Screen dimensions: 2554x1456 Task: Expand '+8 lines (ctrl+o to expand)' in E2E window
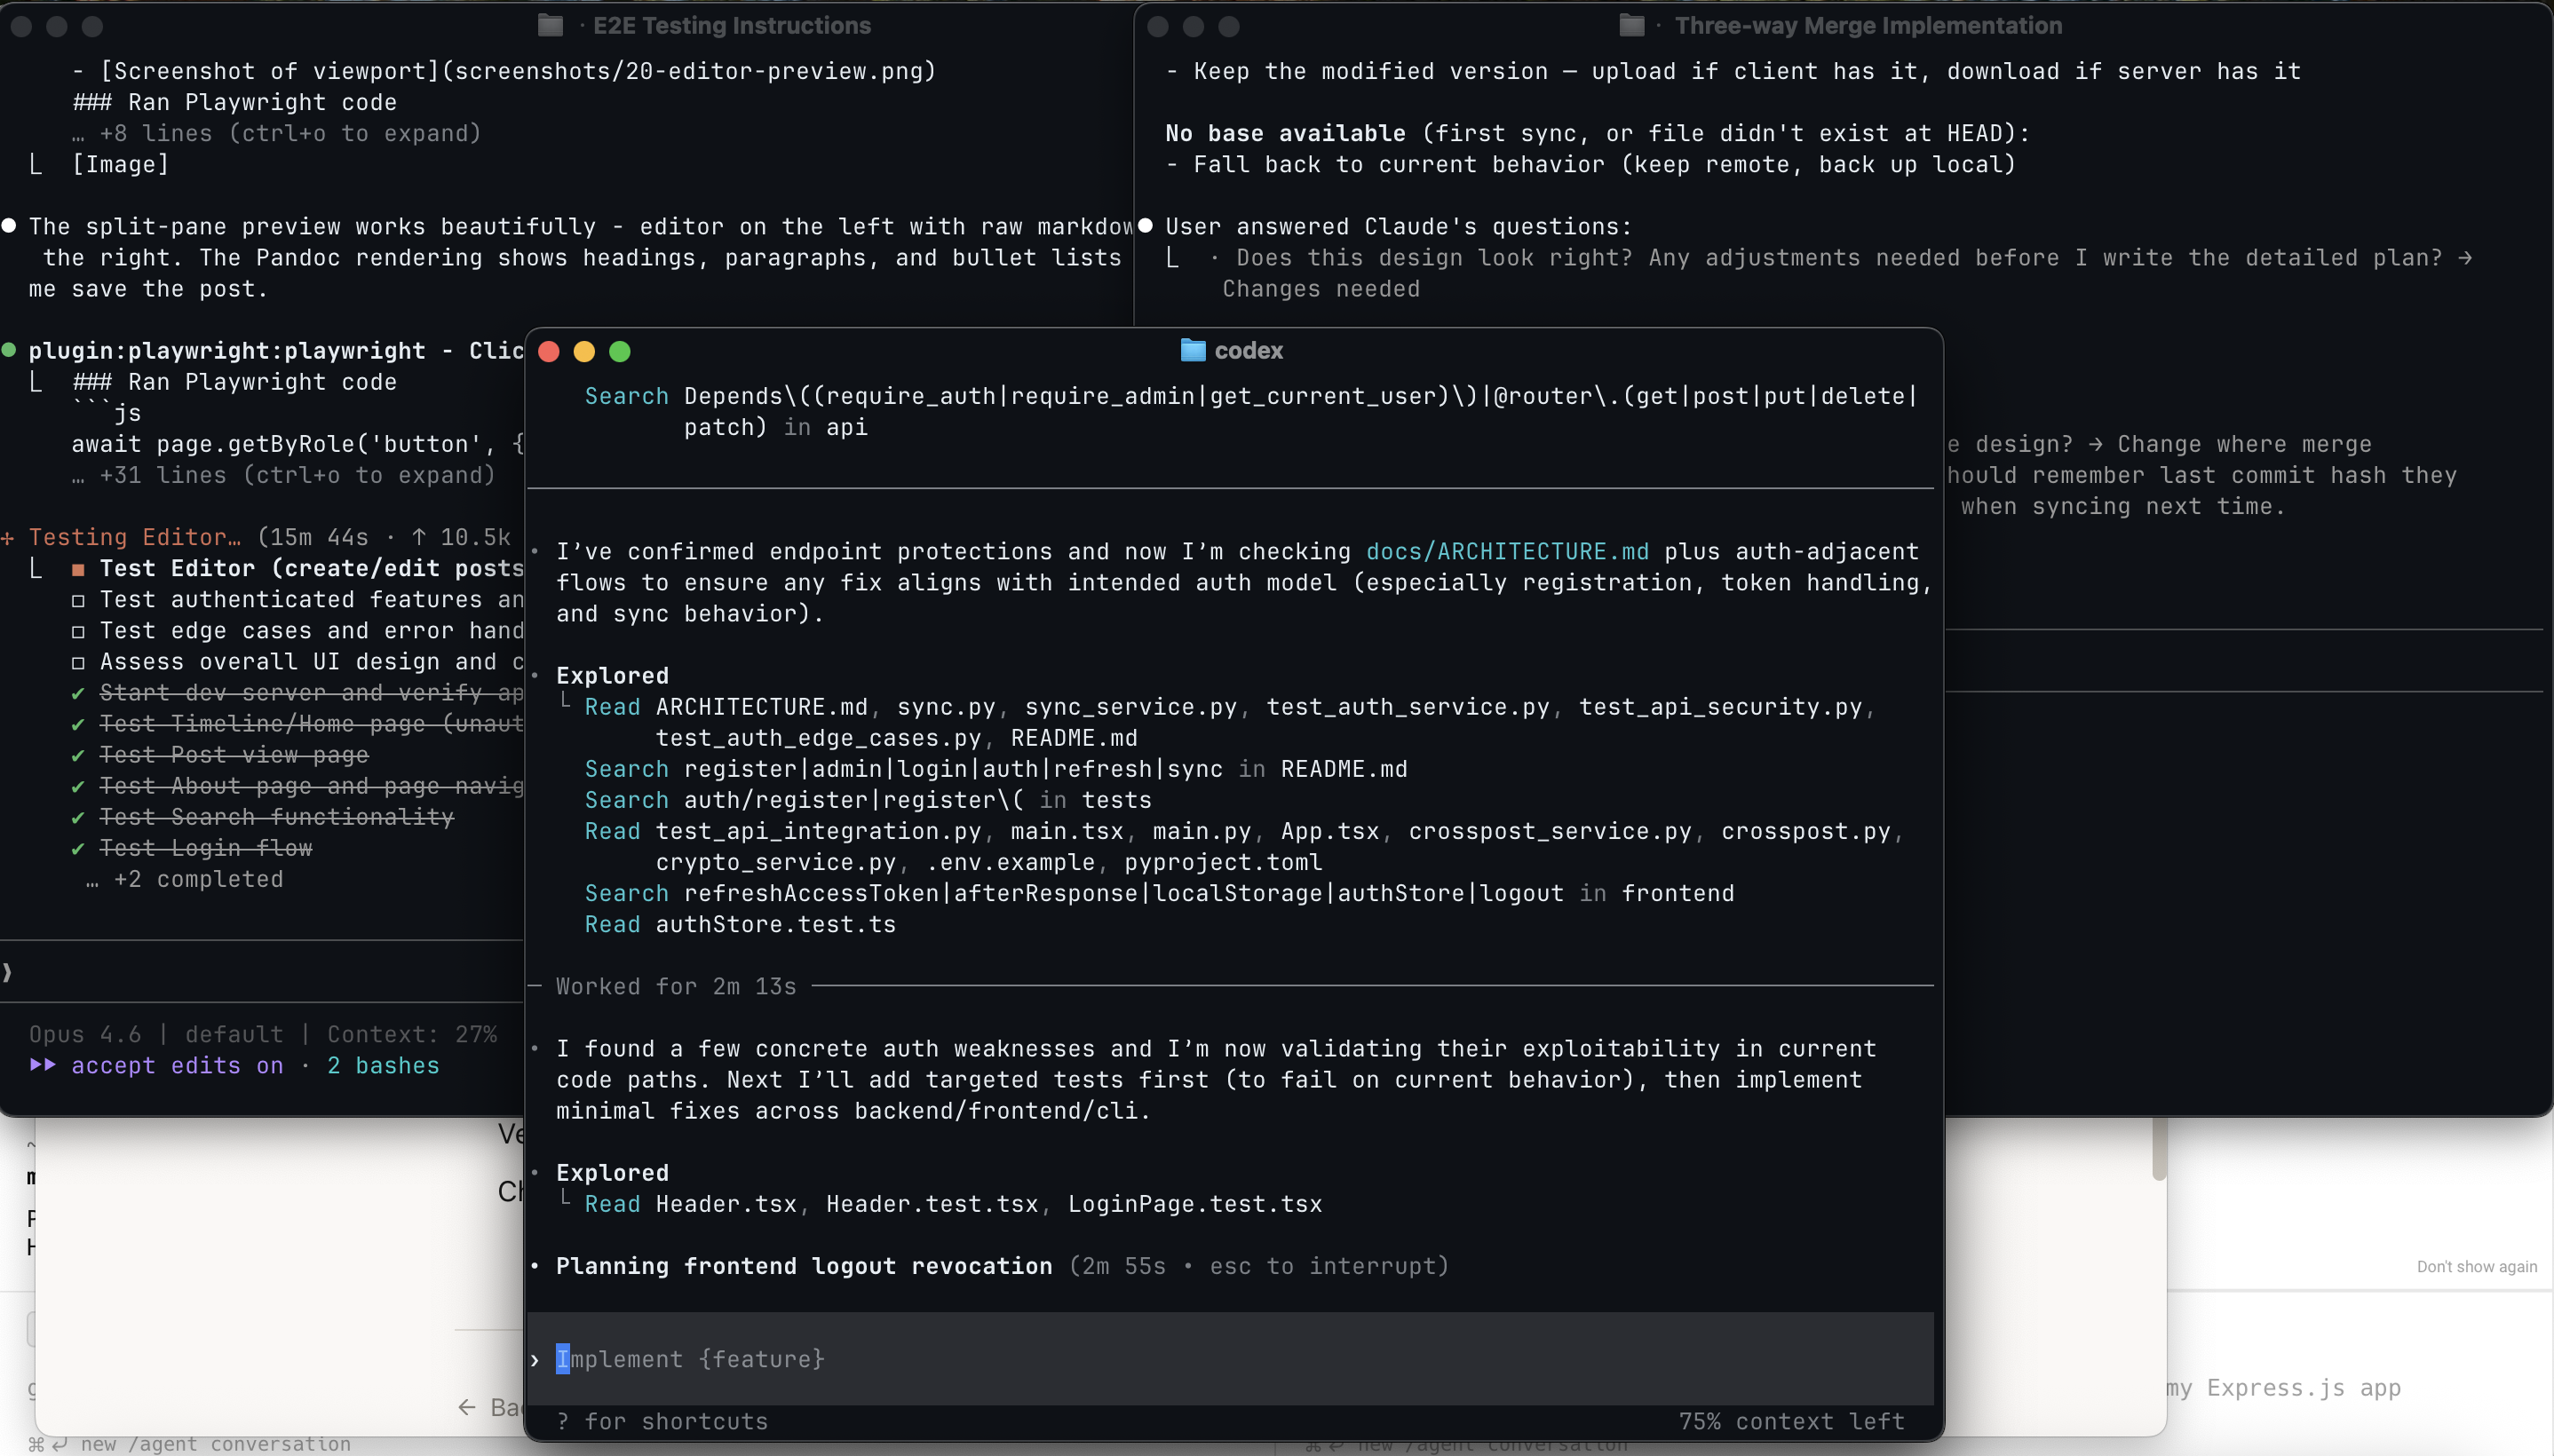coord(277,133)
